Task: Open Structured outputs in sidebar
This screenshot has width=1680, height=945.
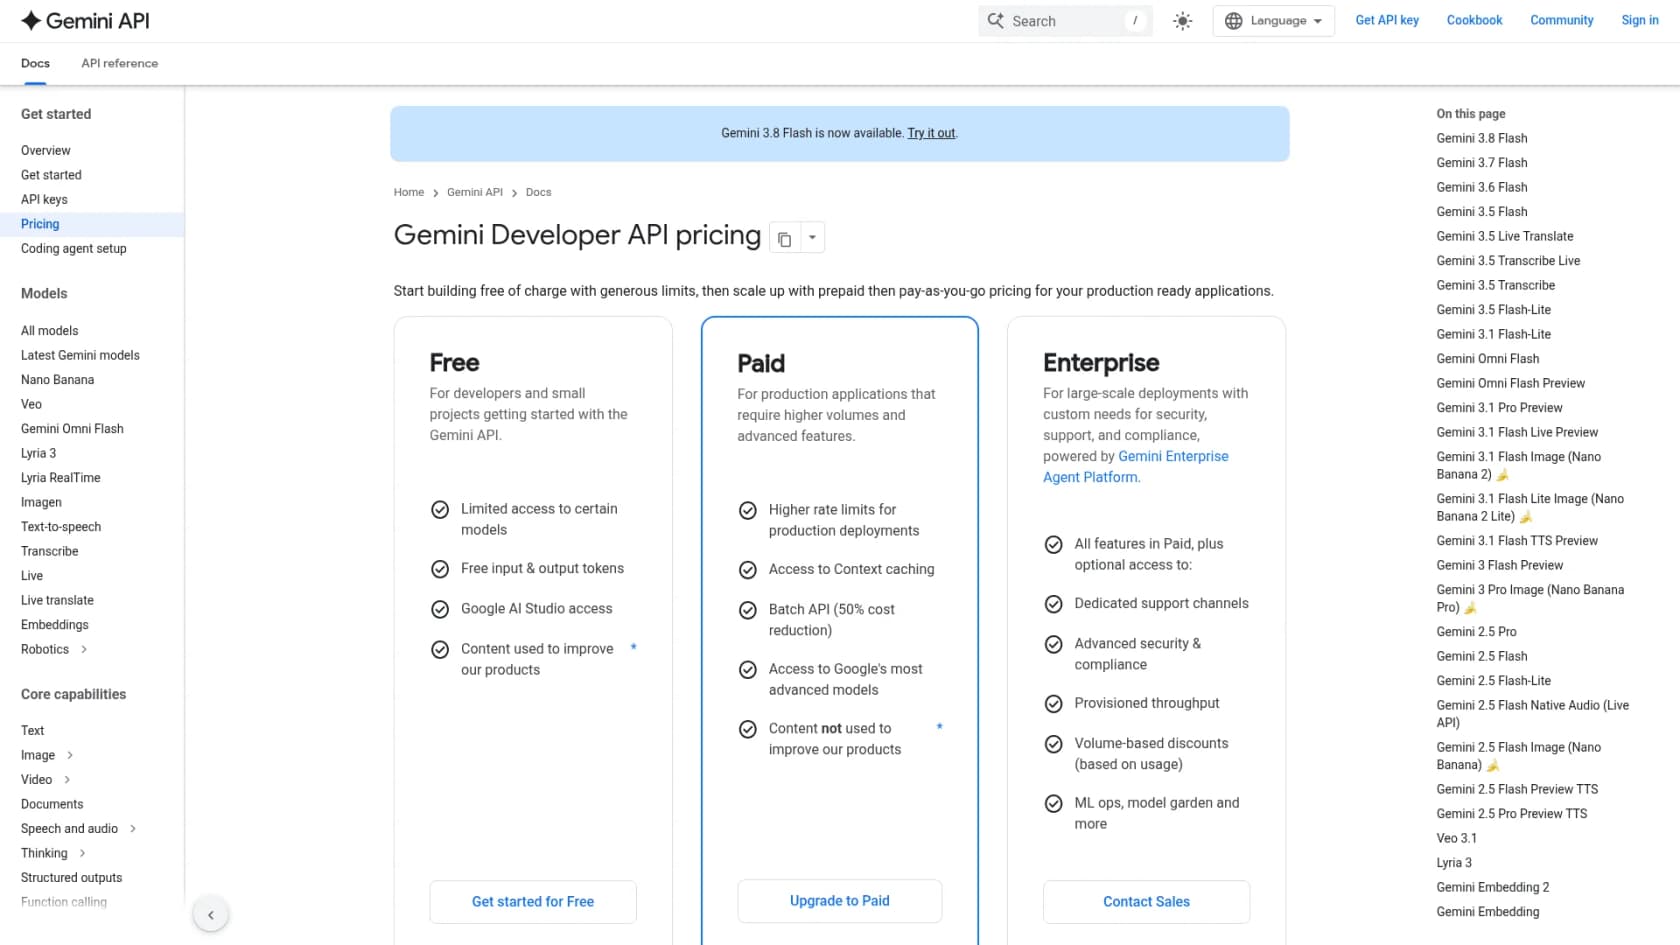Action: [71, 878]
